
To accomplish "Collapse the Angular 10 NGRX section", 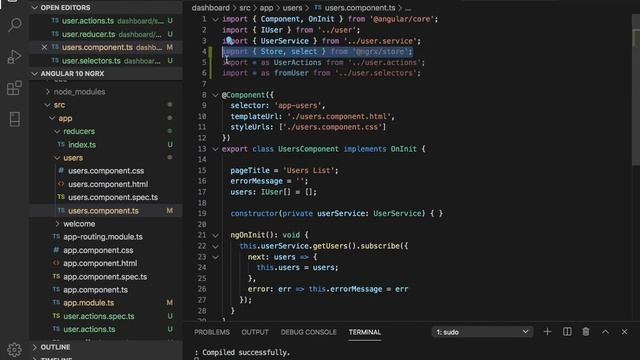I will [x=35, y=73].
